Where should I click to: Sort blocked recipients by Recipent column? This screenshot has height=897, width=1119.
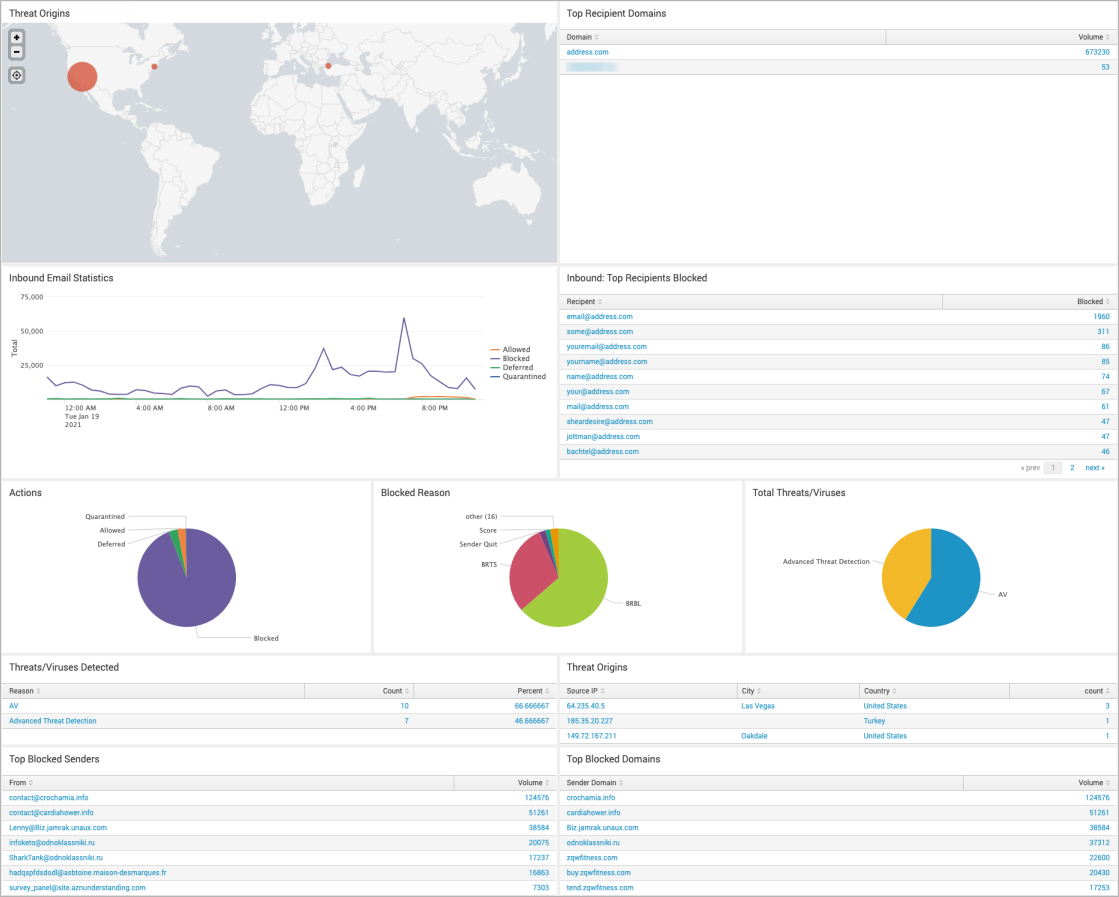[584, 302]
